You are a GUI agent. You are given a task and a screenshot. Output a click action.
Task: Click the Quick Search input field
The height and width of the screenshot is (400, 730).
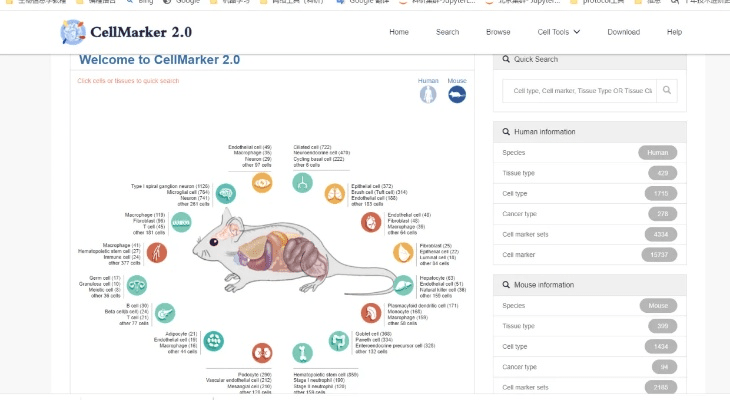point(581,91)
